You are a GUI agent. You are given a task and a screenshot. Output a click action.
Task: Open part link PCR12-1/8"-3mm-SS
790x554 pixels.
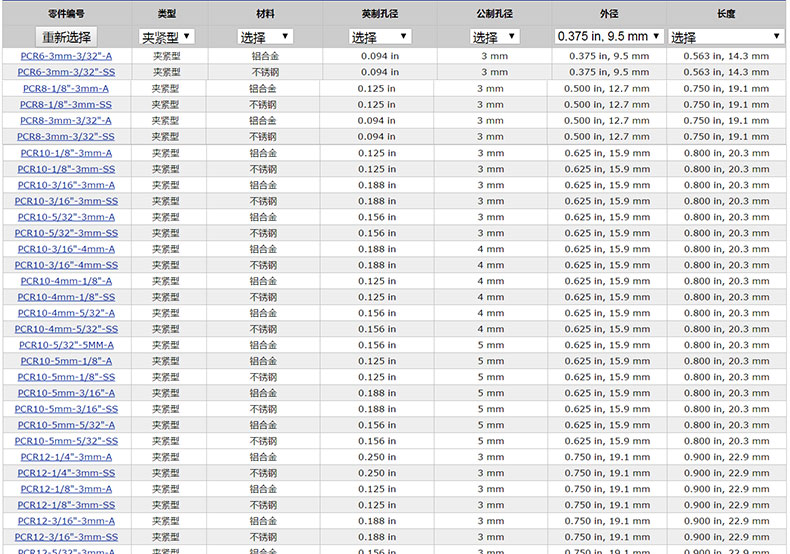[x=66, y=505]
